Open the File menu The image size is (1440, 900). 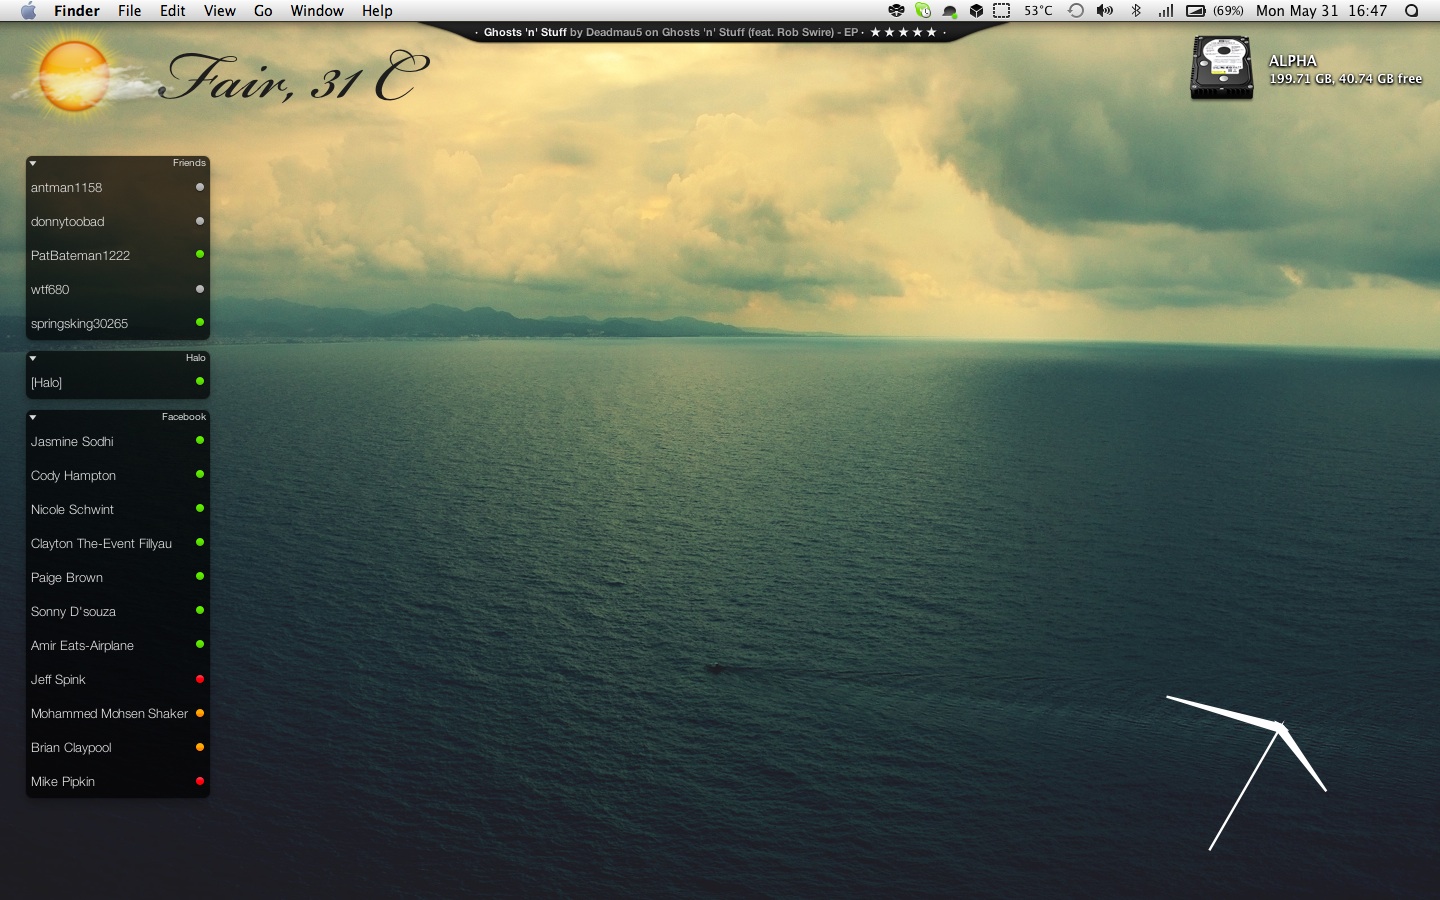(129, 11)
